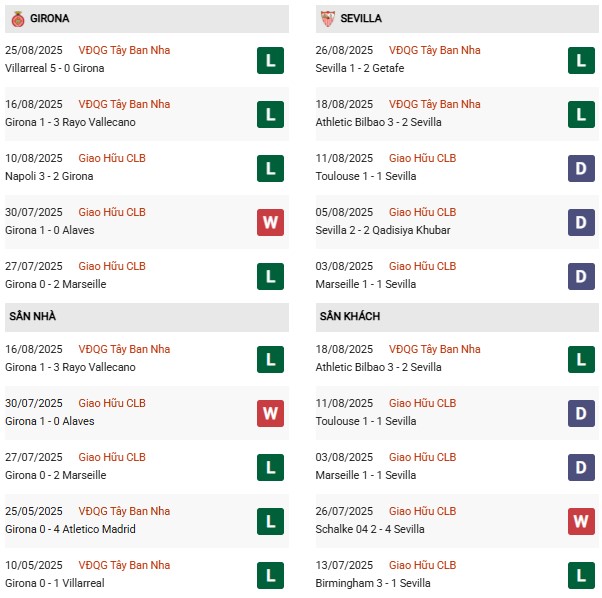Click the Sevilla club crest icon
Image resolution: width=602 pixels, height=598 pixels.
pos(327,19)
